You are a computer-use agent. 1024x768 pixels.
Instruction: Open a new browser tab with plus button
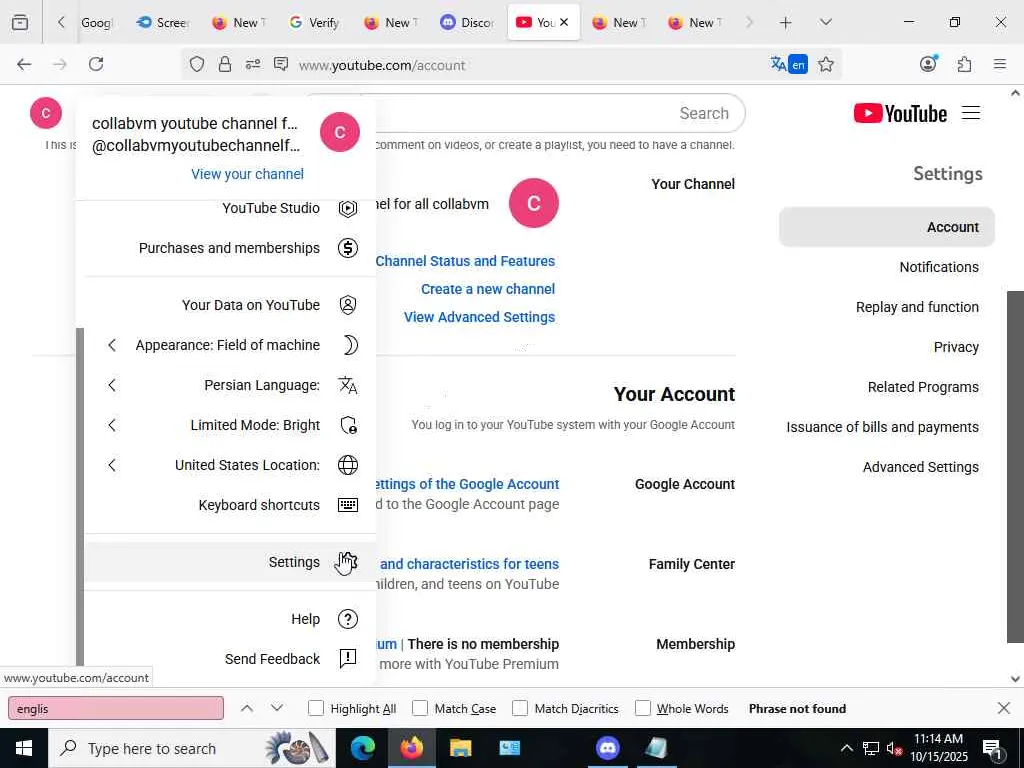coord(785,22)
